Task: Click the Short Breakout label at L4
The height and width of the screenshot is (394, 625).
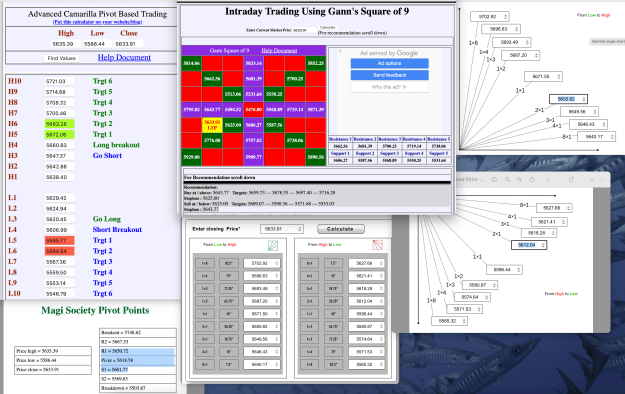Action: 117,230
